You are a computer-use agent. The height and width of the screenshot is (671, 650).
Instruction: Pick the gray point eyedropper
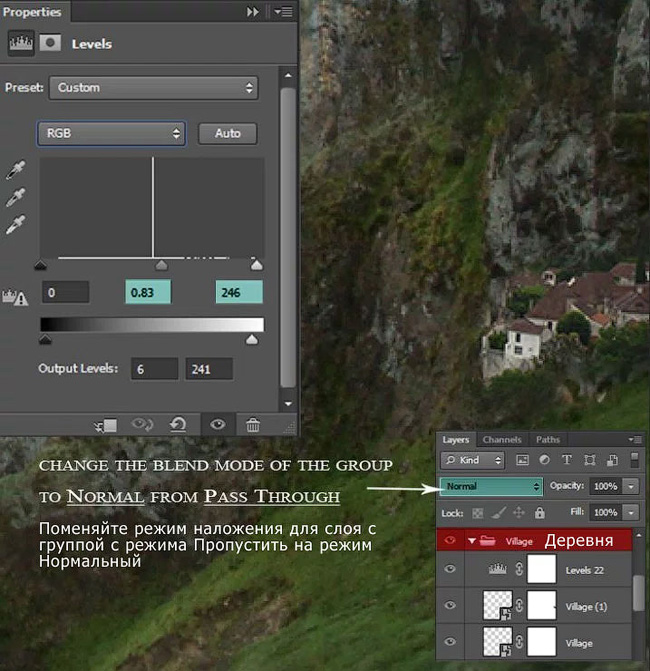[16, 197]
